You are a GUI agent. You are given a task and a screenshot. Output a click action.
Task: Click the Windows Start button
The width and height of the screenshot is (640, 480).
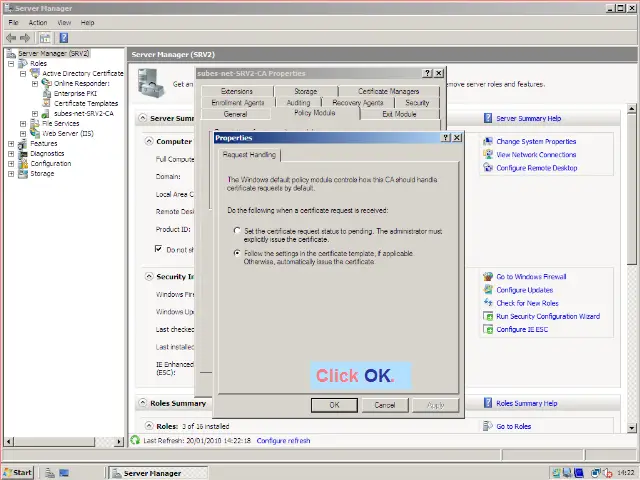pos(18,473)
